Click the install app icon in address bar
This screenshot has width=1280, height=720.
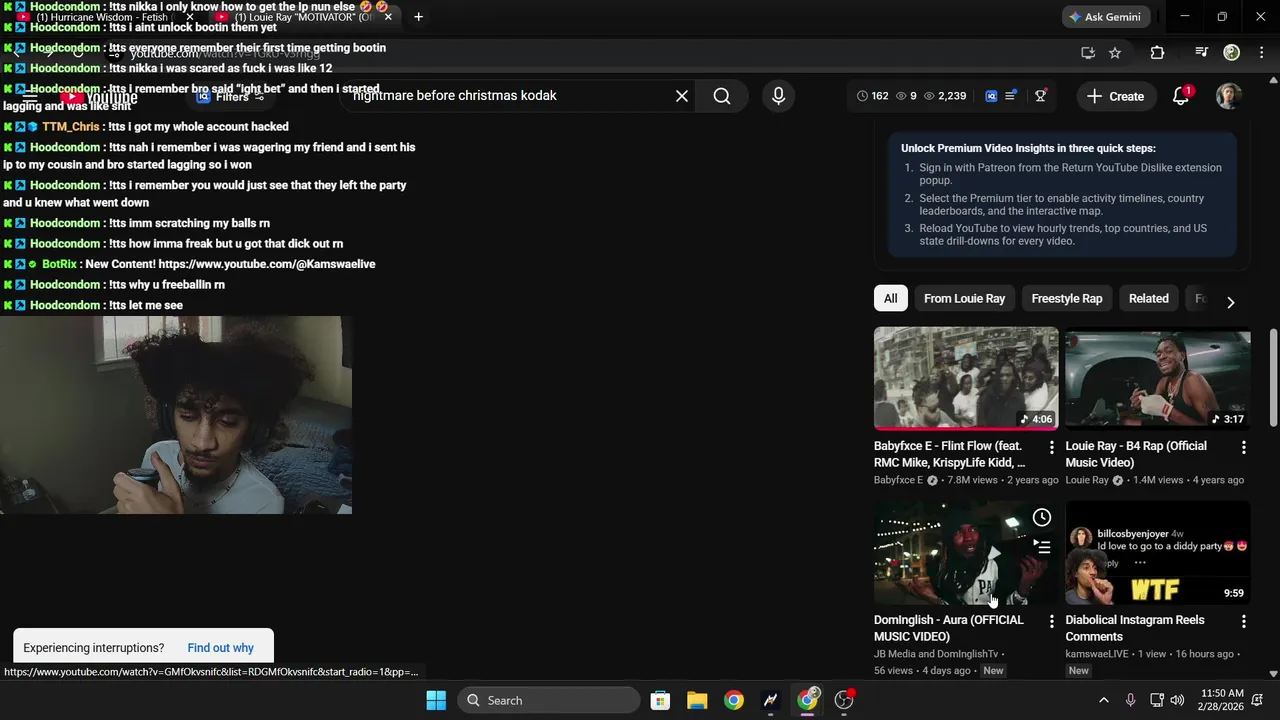coord(1087,53)
